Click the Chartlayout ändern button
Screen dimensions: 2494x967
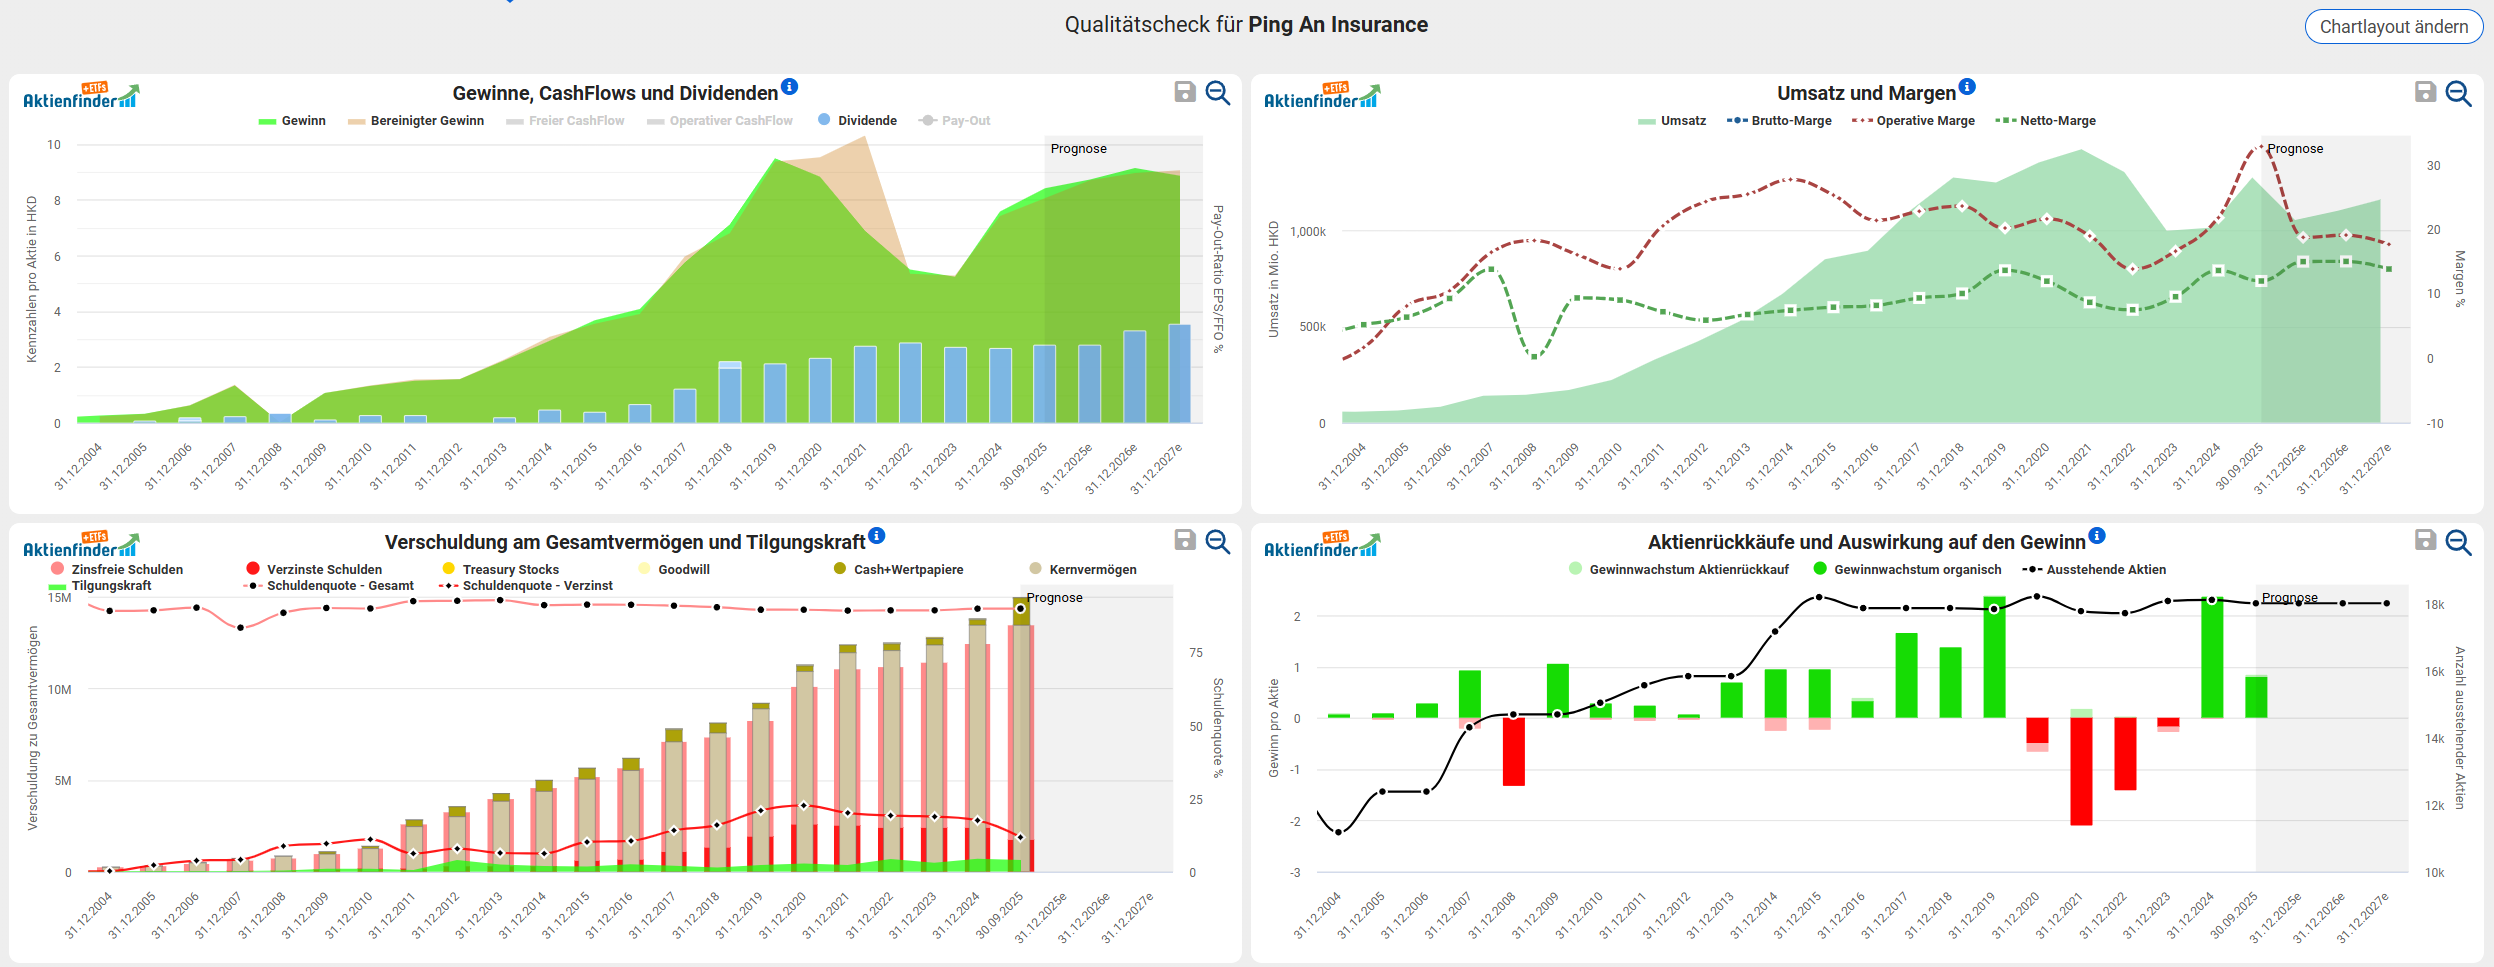coord(2392,27)
